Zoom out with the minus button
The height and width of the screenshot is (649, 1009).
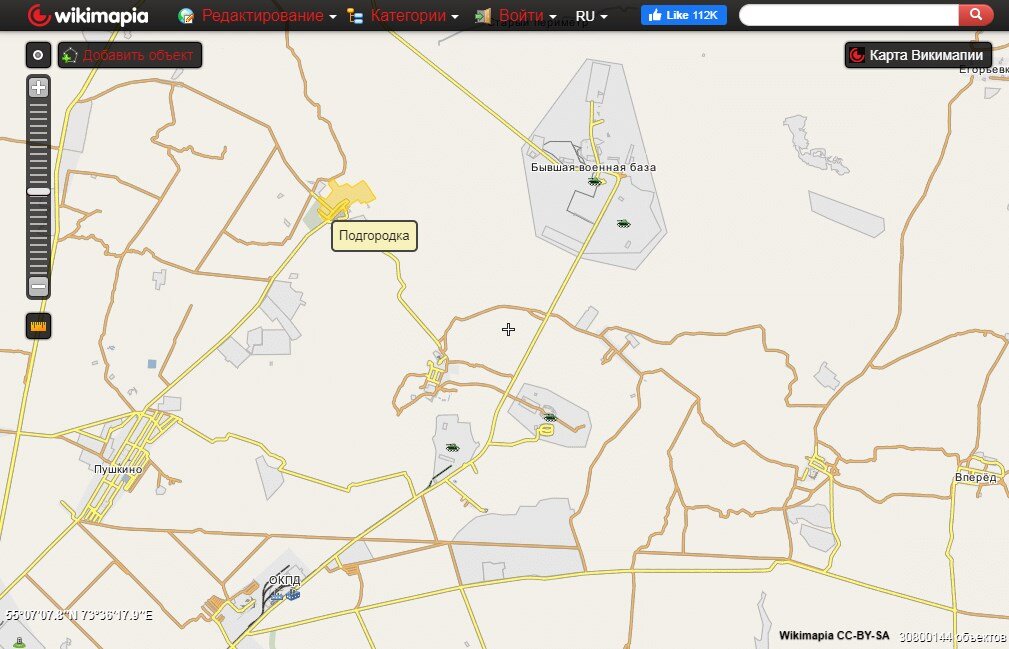tap(38, 286)
